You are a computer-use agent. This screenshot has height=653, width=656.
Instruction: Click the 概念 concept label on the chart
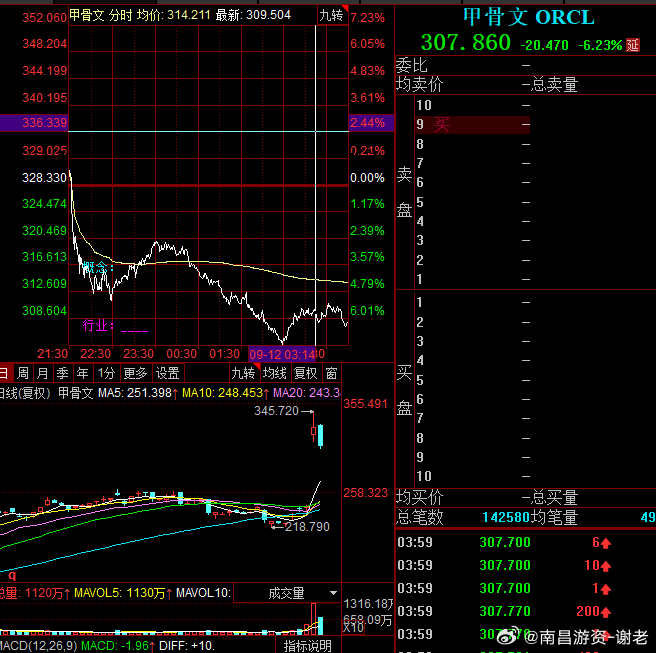(98, 267)
